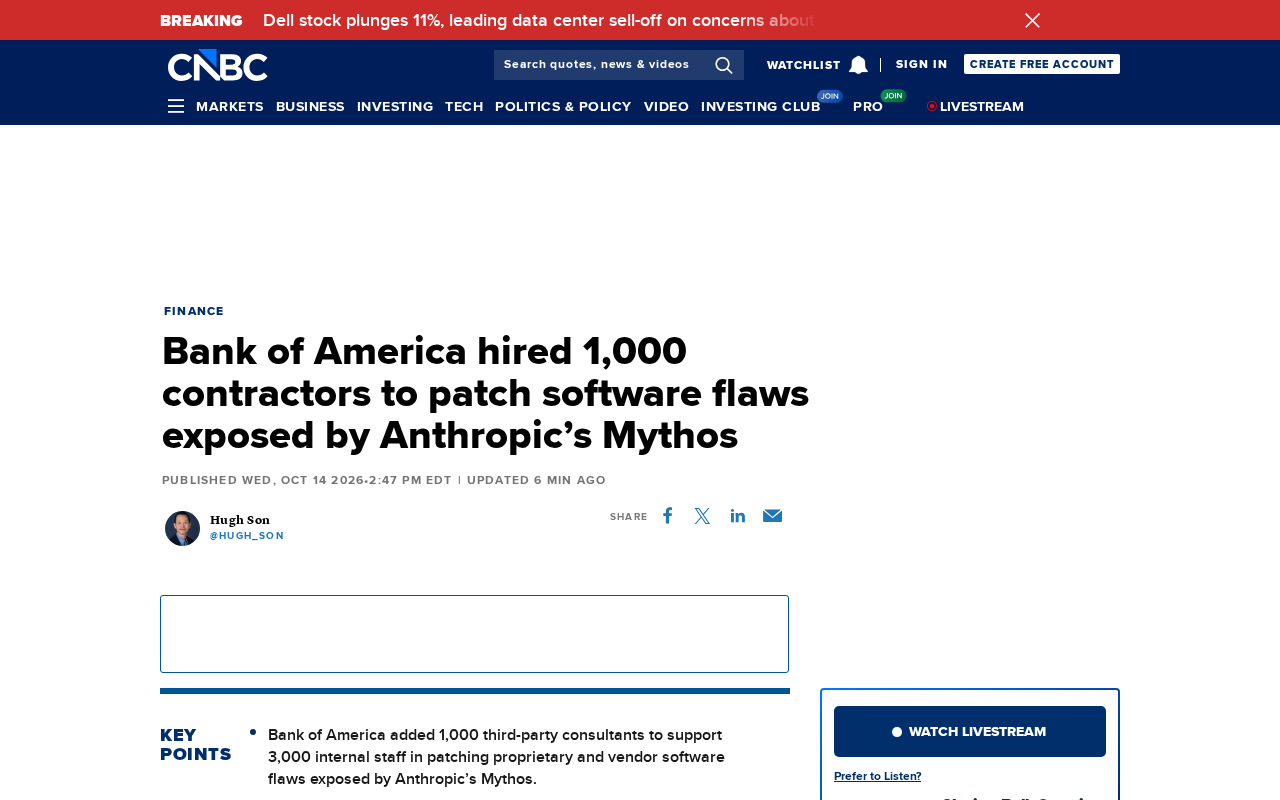Open the Investing menu
Viewport: 1280px width, 800px height.
pyautogui.click(x=395, y=107)
